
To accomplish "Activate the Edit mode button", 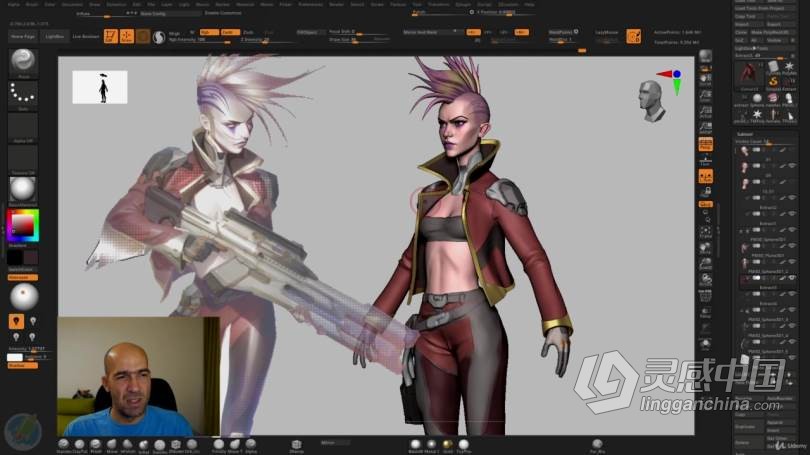I will point(111,37).
